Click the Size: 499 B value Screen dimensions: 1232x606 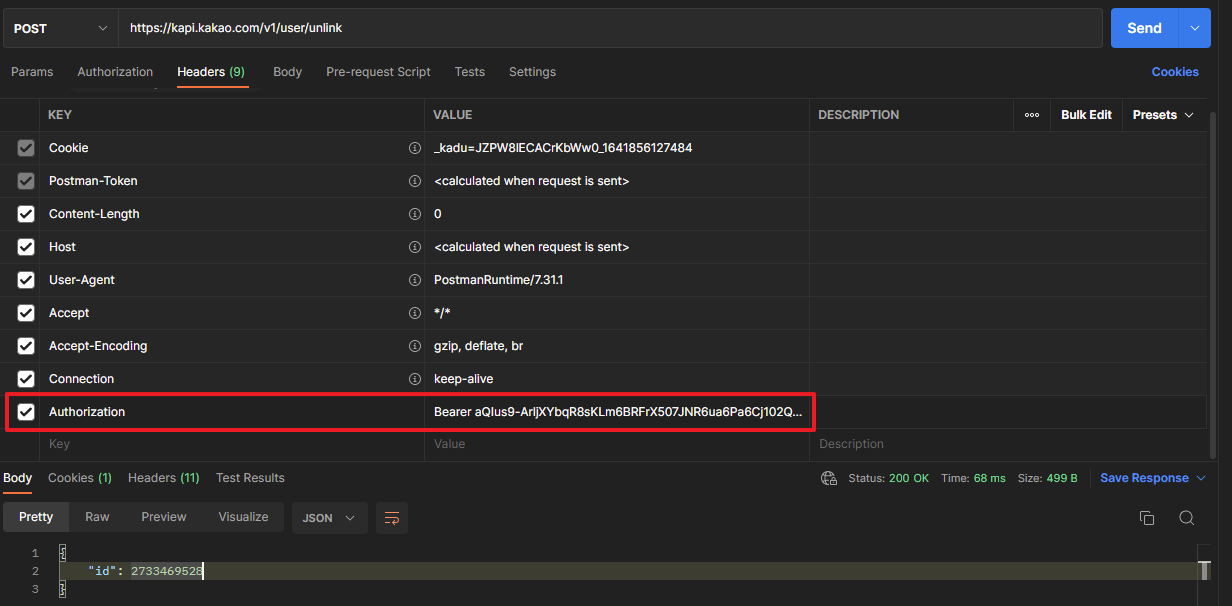pos(1048,478)
